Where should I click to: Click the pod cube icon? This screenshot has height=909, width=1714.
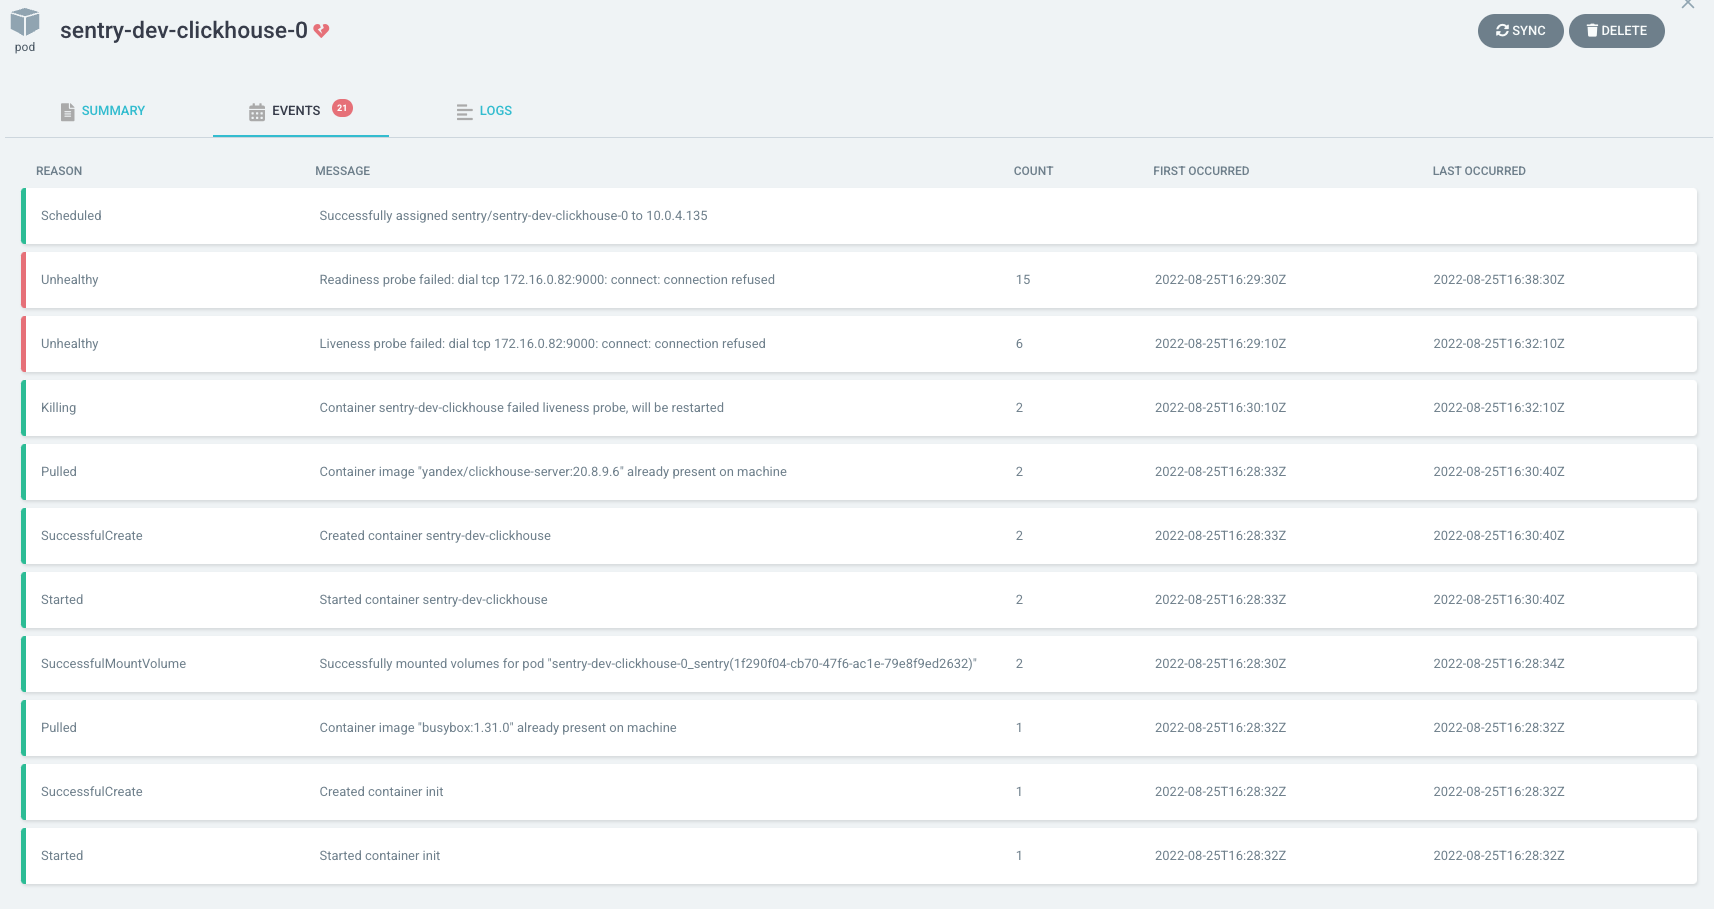[25, 23]
